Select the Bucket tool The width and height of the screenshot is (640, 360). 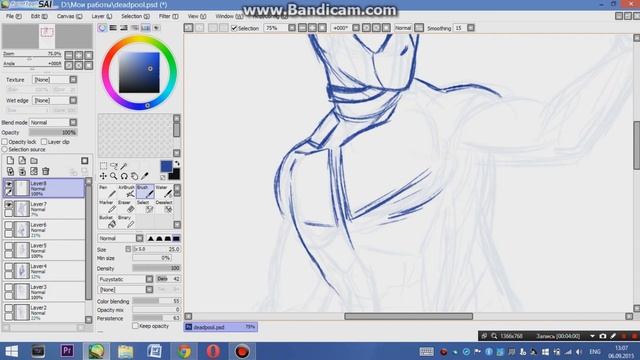click(108, 222)
